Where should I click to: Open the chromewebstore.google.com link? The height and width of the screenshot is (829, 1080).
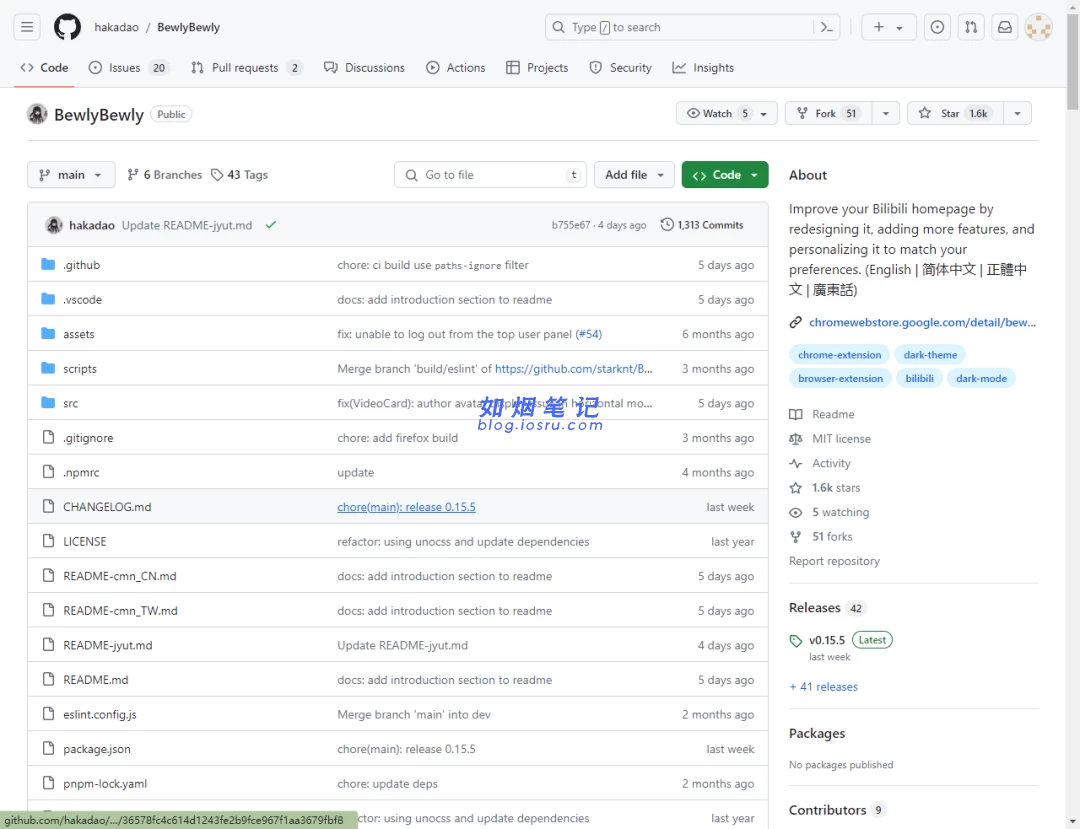pyautogui.click(x=922, y=322)
